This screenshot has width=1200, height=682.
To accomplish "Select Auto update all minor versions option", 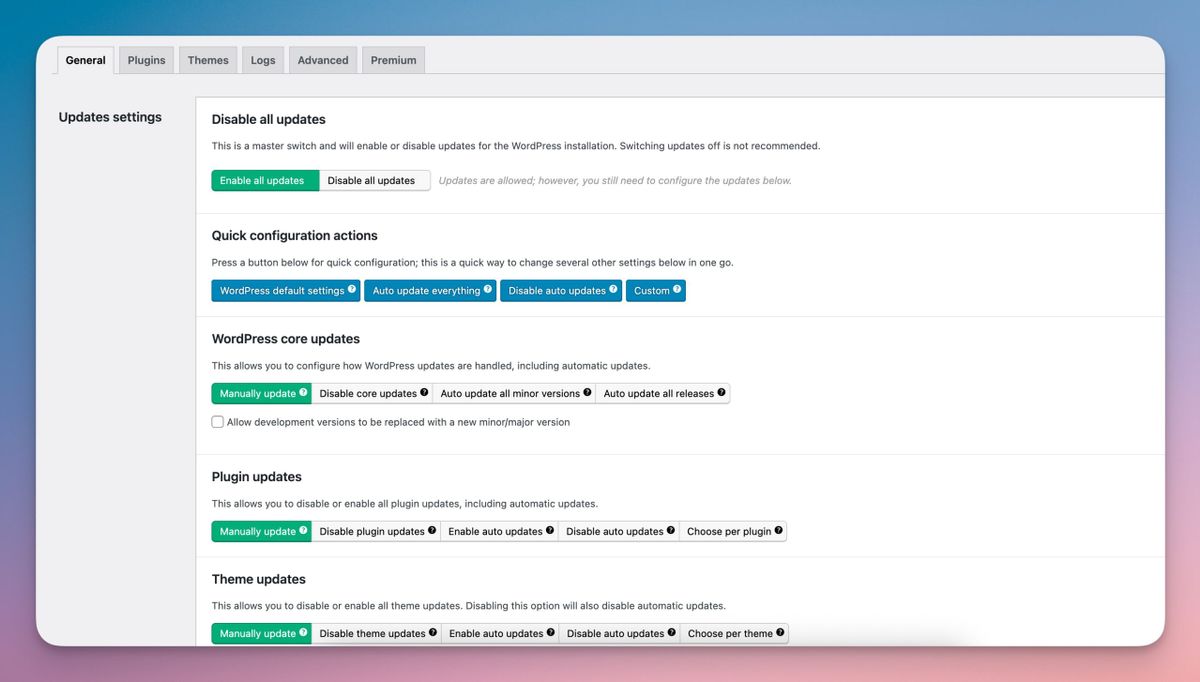I will (x=510, y=394).
